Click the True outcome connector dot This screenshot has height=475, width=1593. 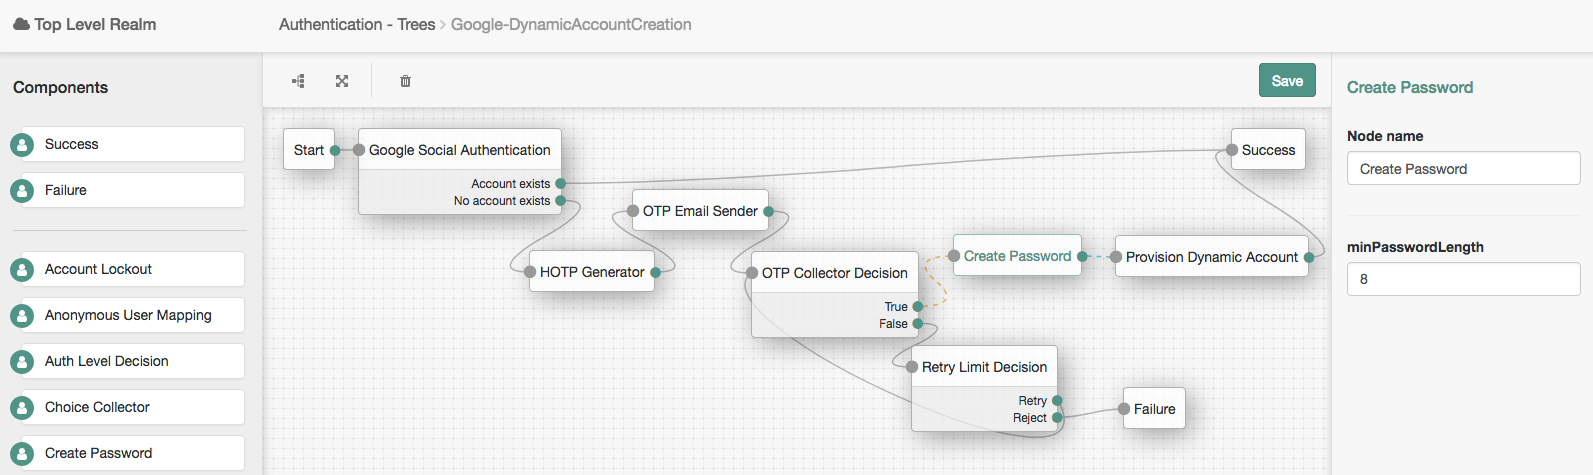(x=918, y=307)
